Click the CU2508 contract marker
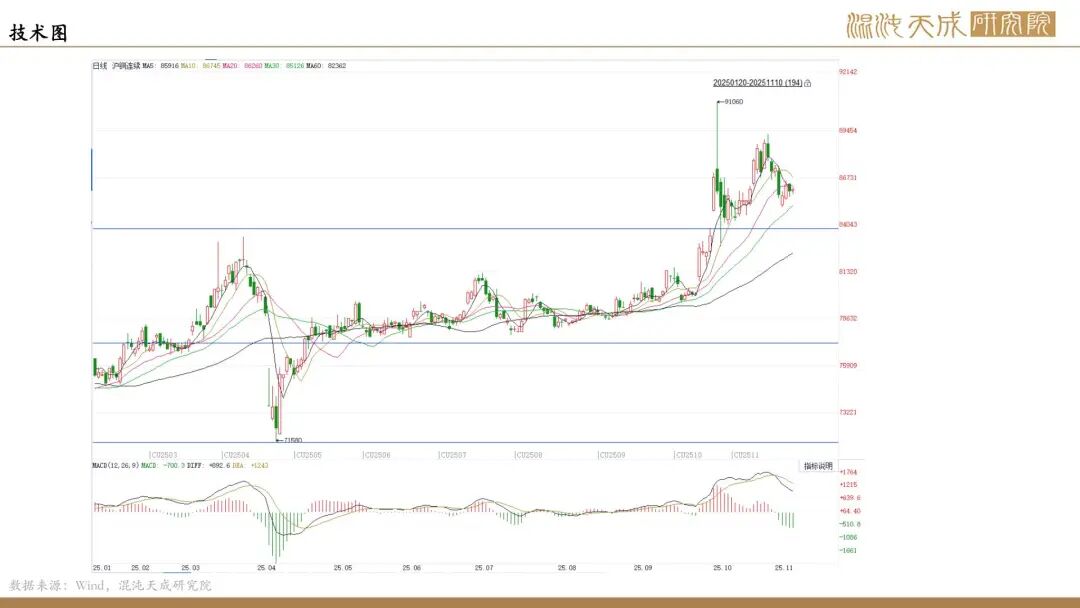This screenshot has width=1080, height=608. pos(528,455)
